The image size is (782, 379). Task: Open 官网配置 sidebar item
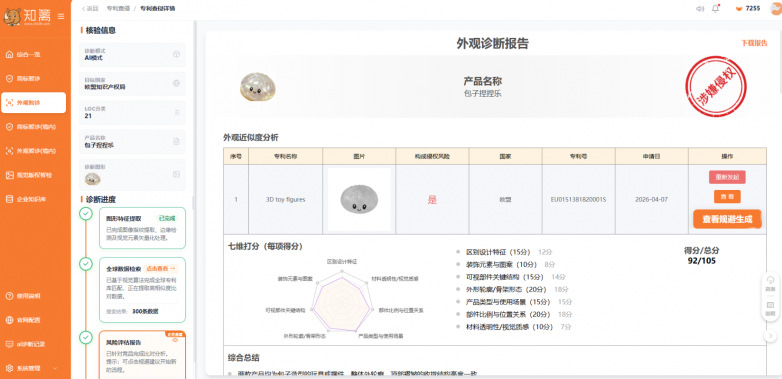click(x=33, y=320)
